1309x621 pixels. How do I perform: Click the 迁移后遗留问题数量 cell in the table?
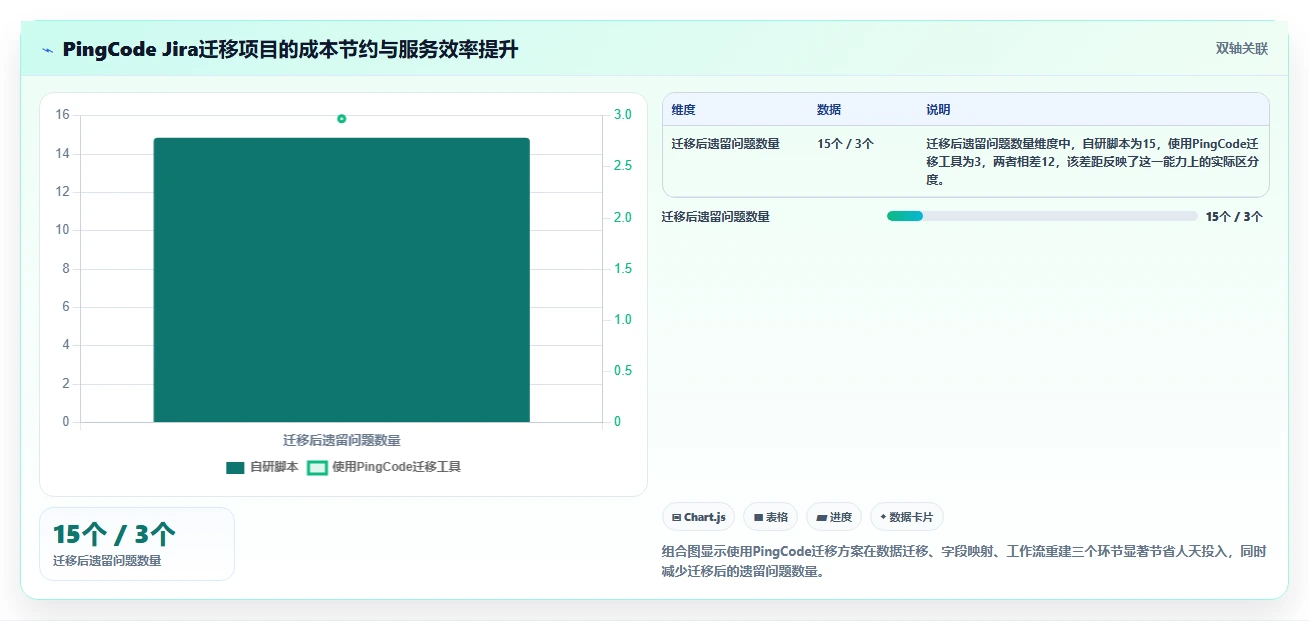pyautogui.click(x=726, y=144)
